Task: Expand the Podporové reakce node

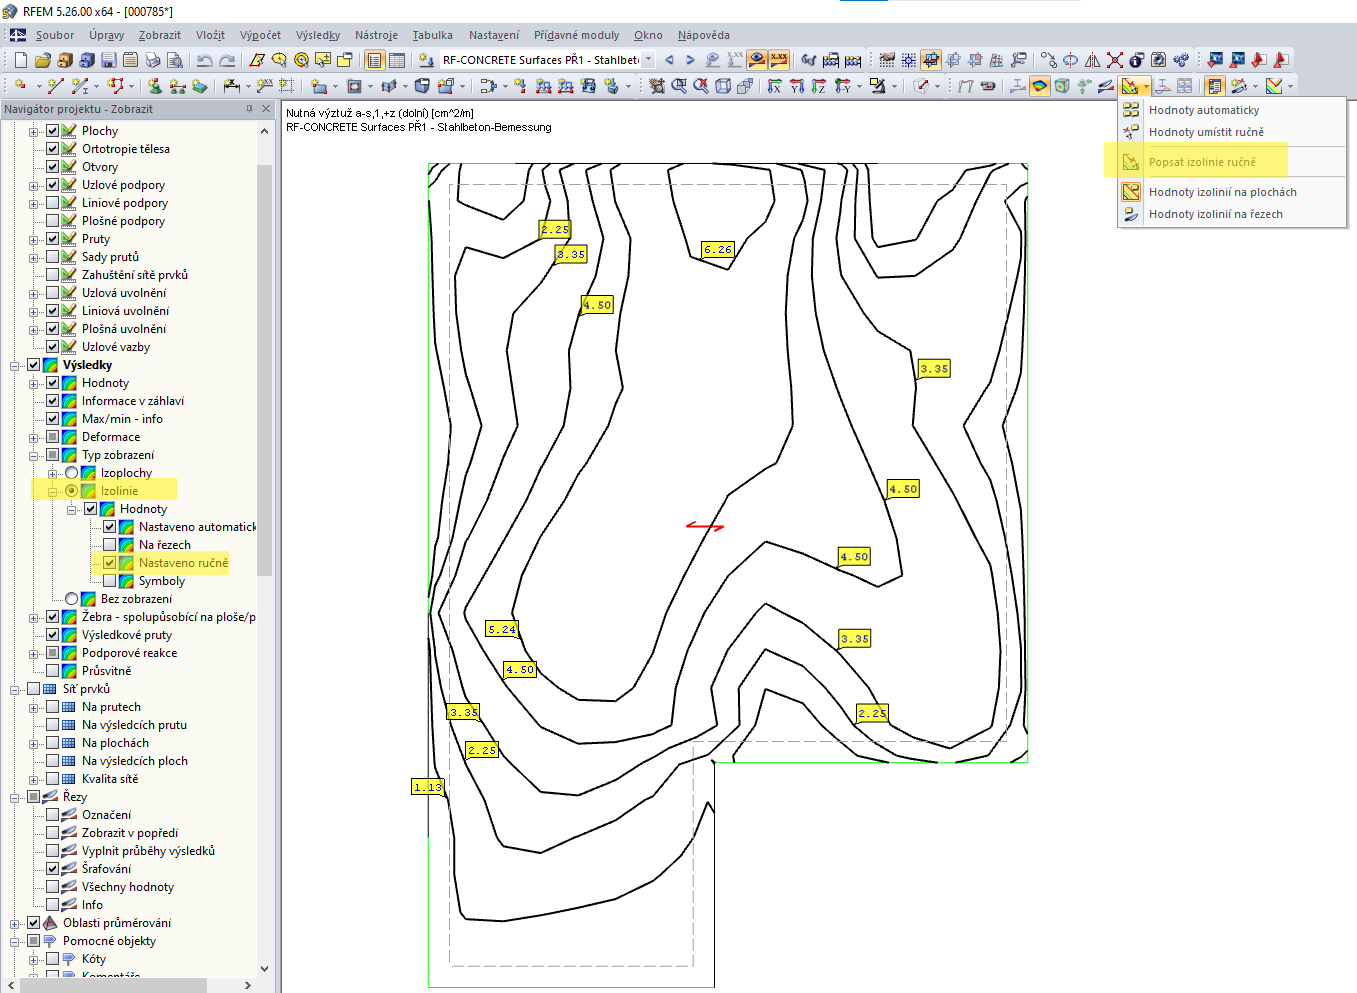Action: click(x=34, y=653)
